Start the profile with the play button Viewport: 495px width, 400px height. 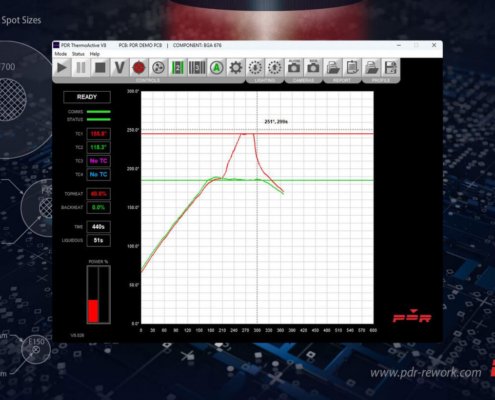click(62, 68)
